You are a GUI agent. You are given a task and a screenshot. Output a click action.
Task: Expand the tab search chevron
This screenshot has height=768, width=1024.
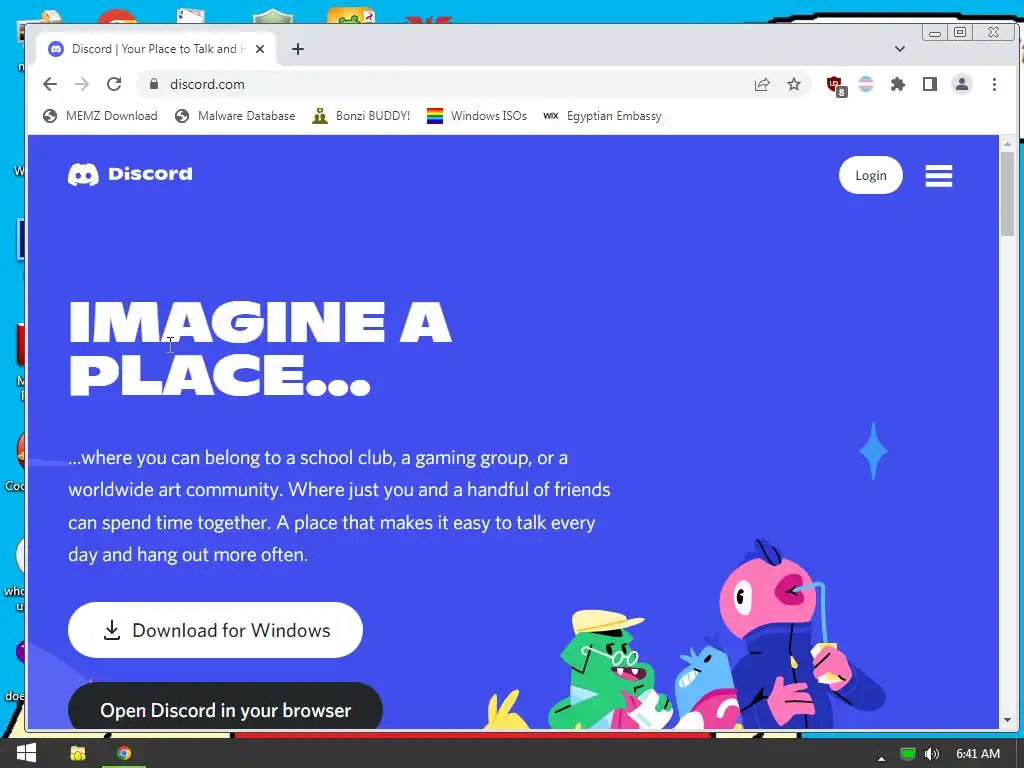click(x=899, y=49)
